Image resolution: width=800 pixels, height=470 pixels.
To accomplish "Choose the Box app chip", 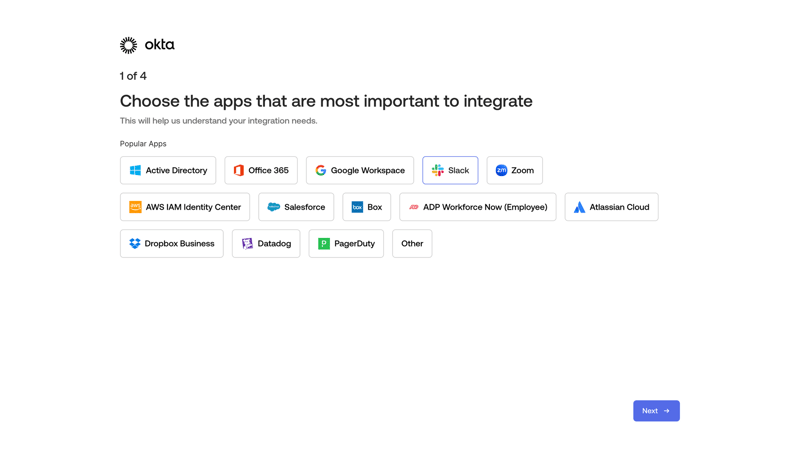I will click(x=366, y=207).
